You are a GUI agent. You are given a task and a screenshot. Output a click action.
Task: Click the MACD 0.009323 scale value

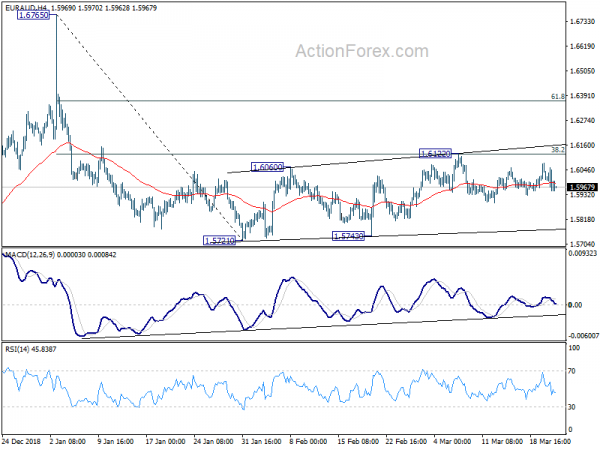[582, 254]
